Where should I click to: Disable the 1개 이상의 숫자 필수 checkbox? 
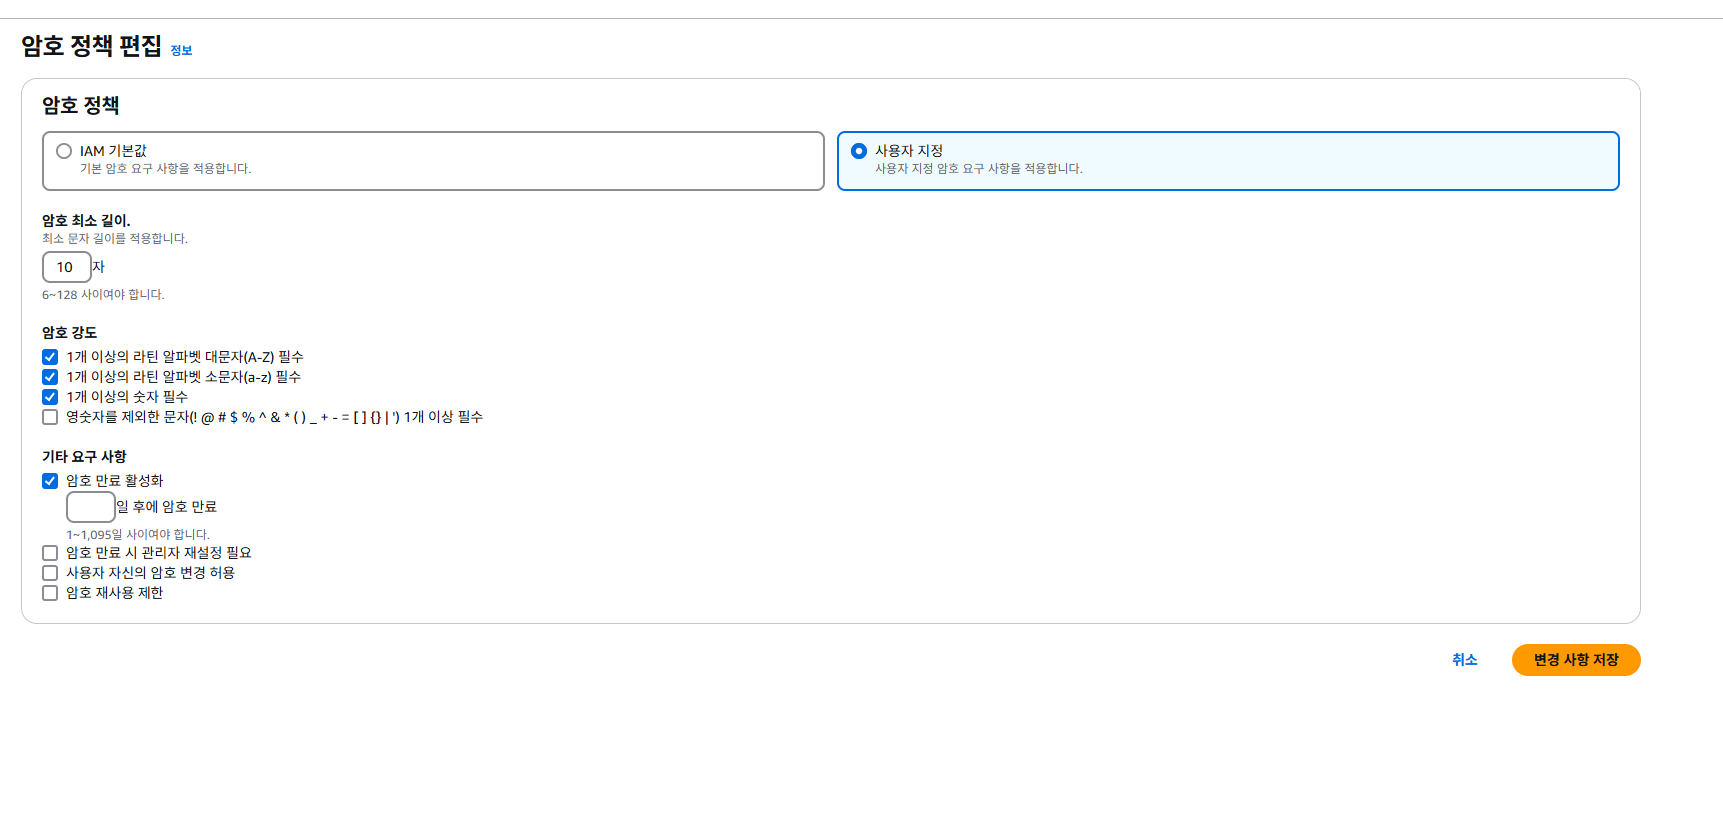(x=50, y=397)
